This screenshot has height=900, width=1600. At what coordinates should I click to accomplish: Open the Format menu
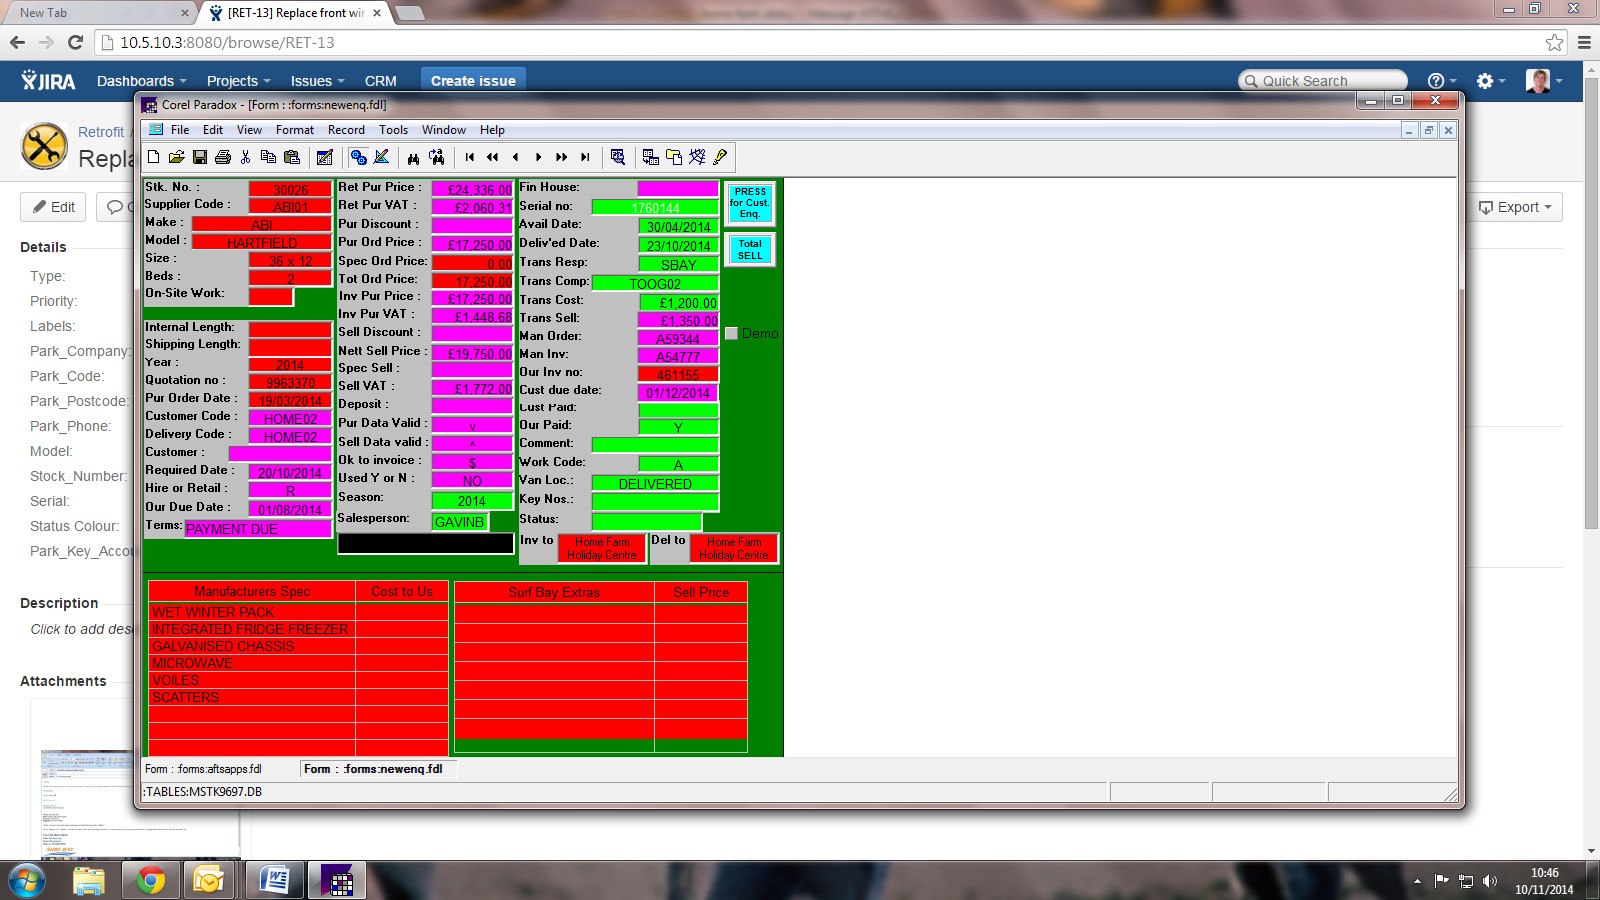[x=294, y=130]
